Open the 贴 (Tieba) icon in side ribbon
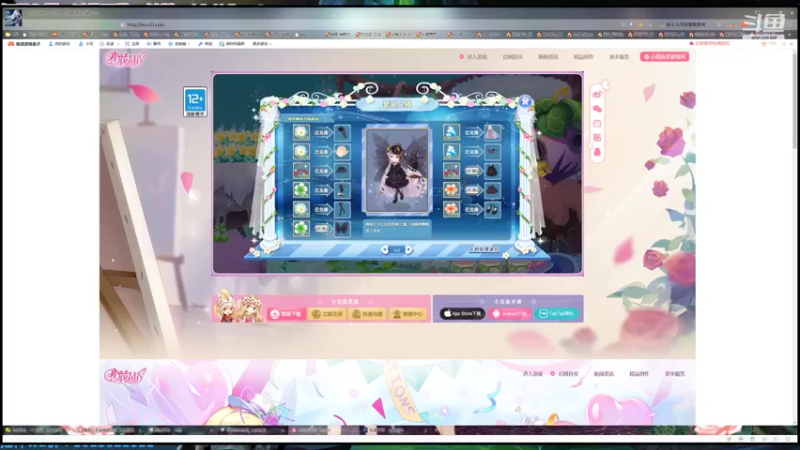 point(597,138)
